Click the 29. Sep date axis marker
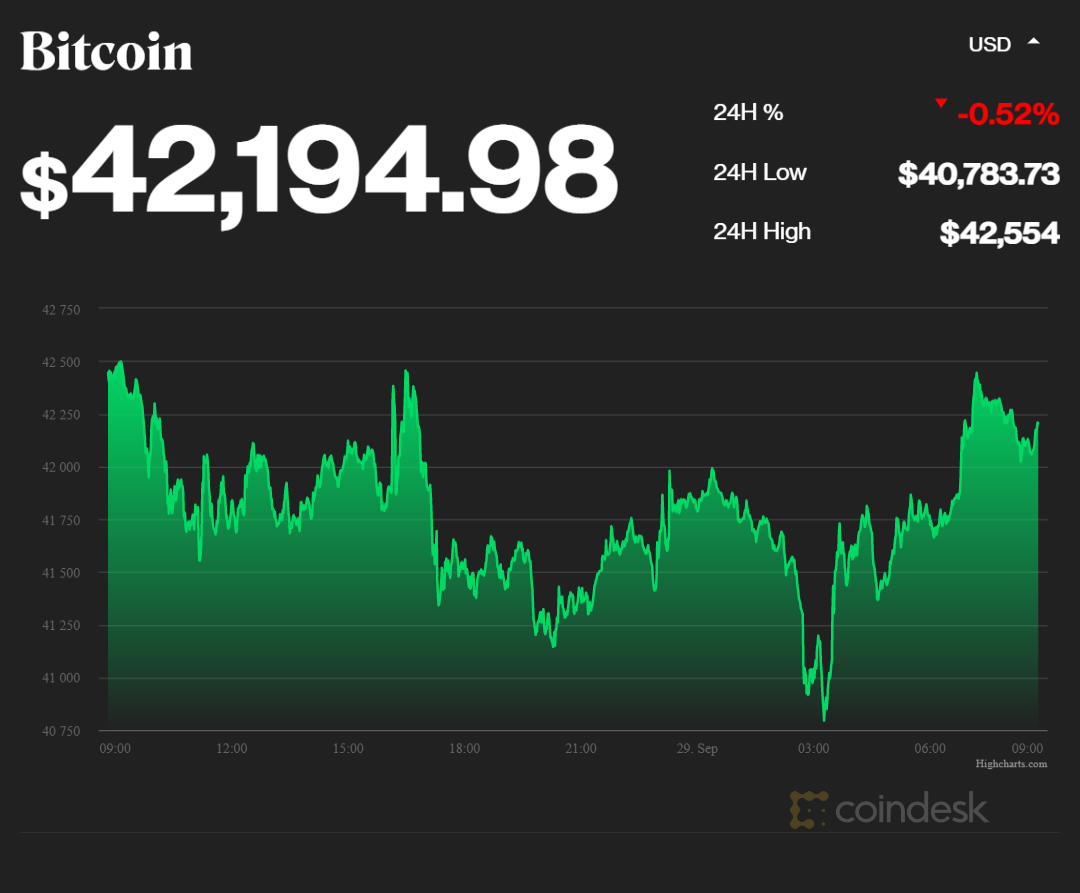 697,748
